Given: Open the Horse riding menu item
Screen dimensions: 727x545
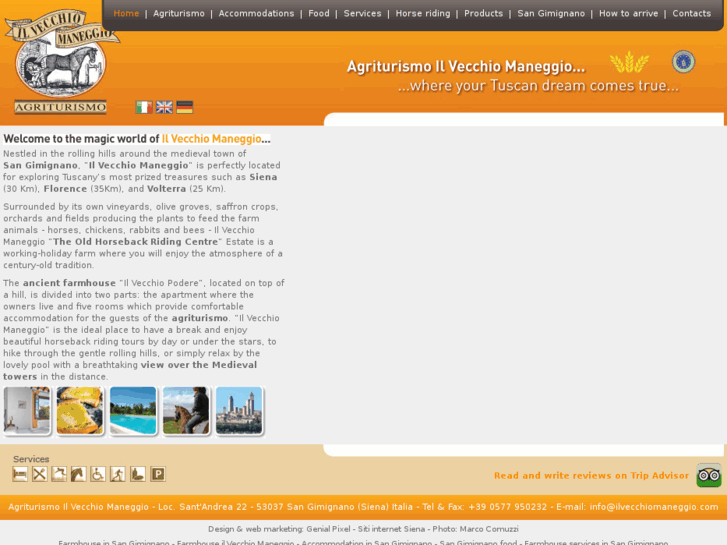Looking at the screenshot, I should tap(422, 13).
